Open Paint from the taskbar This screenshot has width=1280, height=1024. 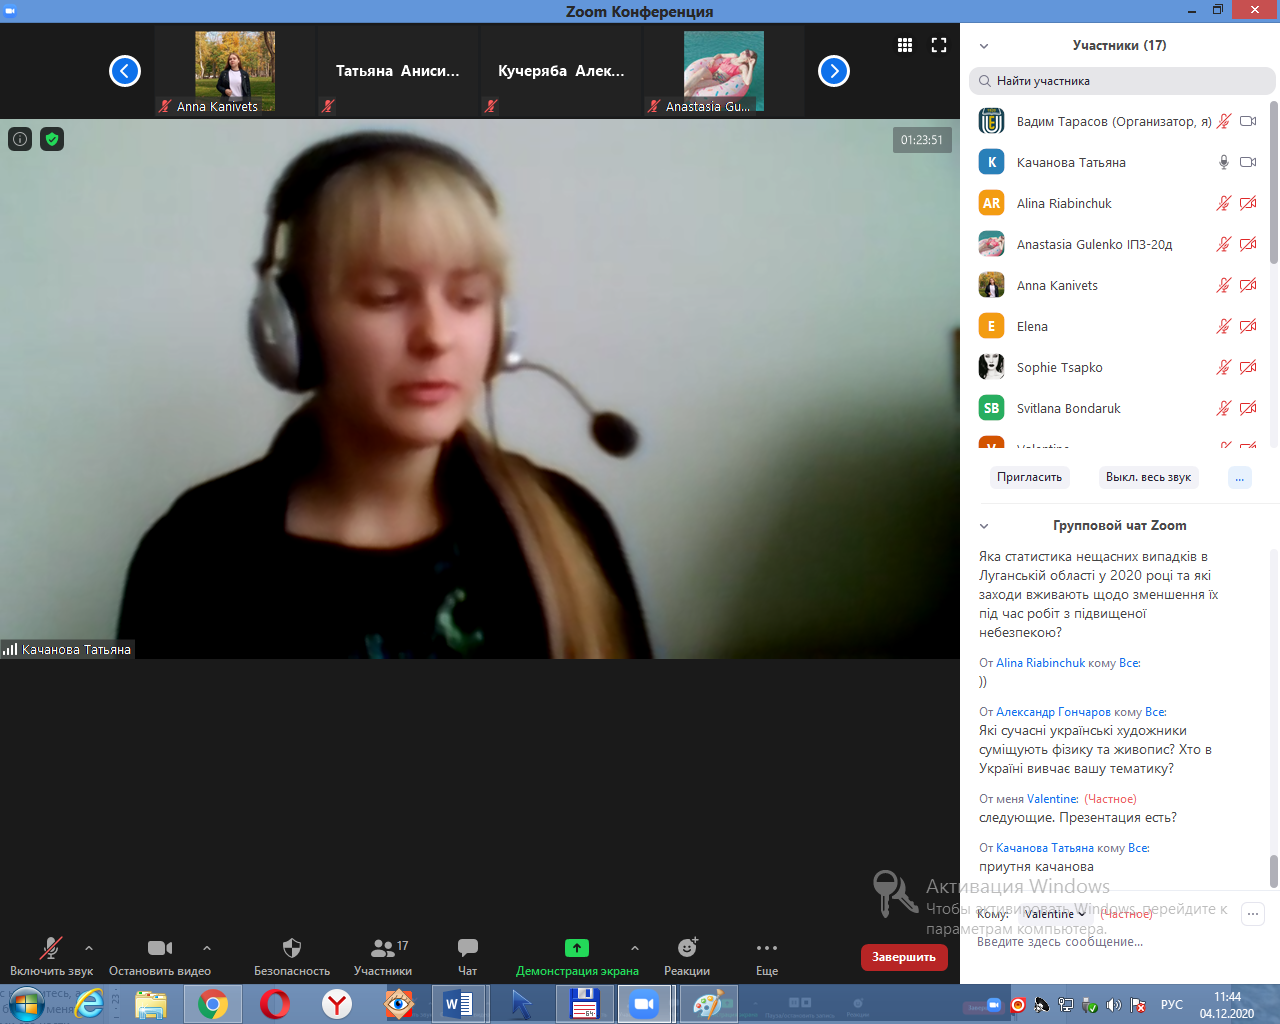(708, 1003)
